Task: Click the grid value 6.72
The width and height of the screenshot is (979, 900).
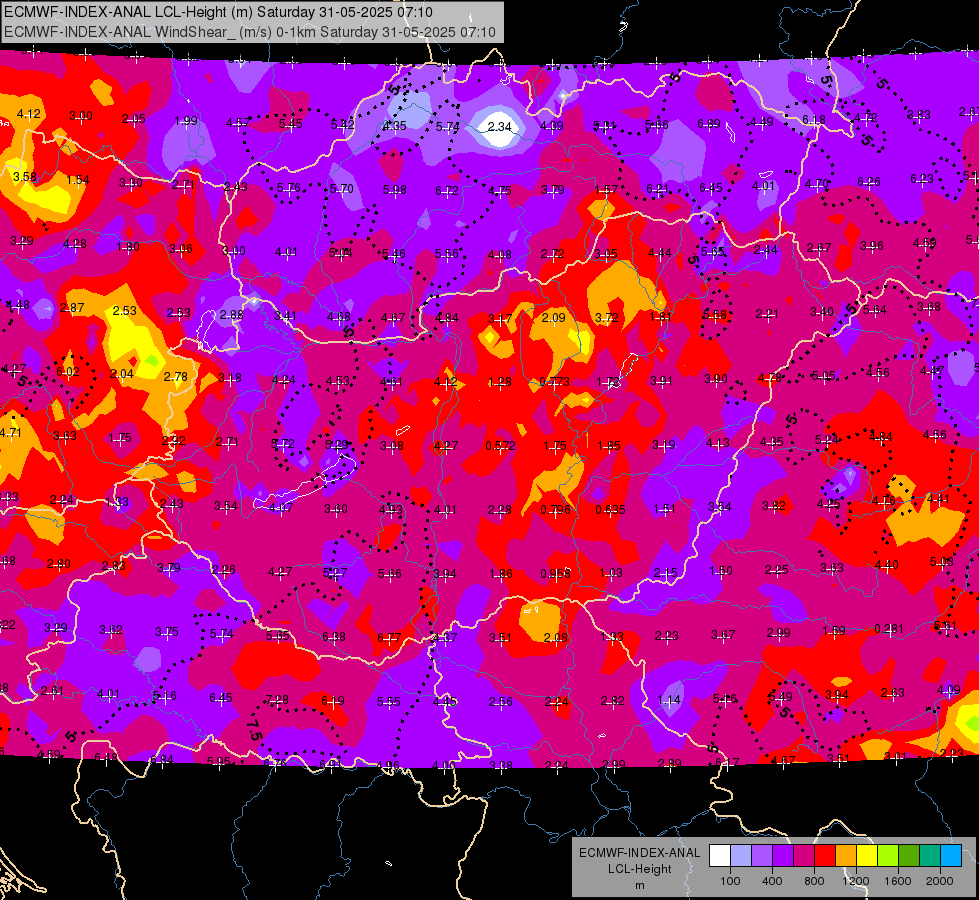Action: [x=447, y=190]
